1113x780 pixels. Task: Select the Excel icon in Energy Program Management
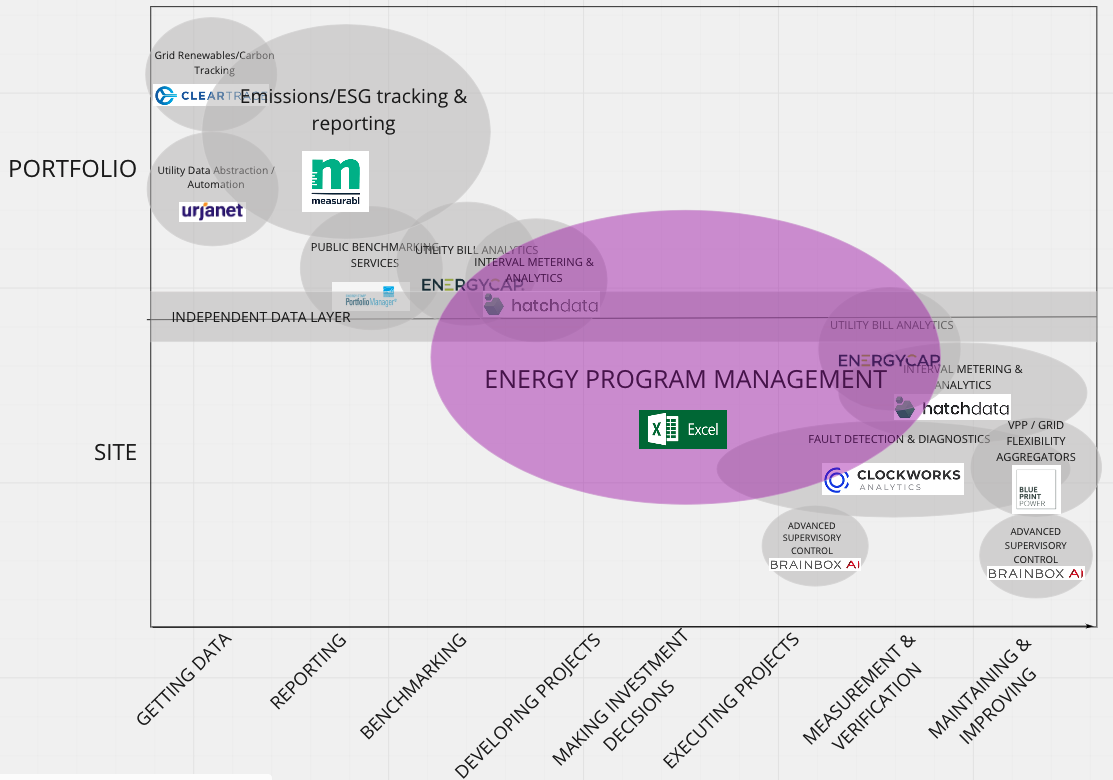[x=683, y=428]
